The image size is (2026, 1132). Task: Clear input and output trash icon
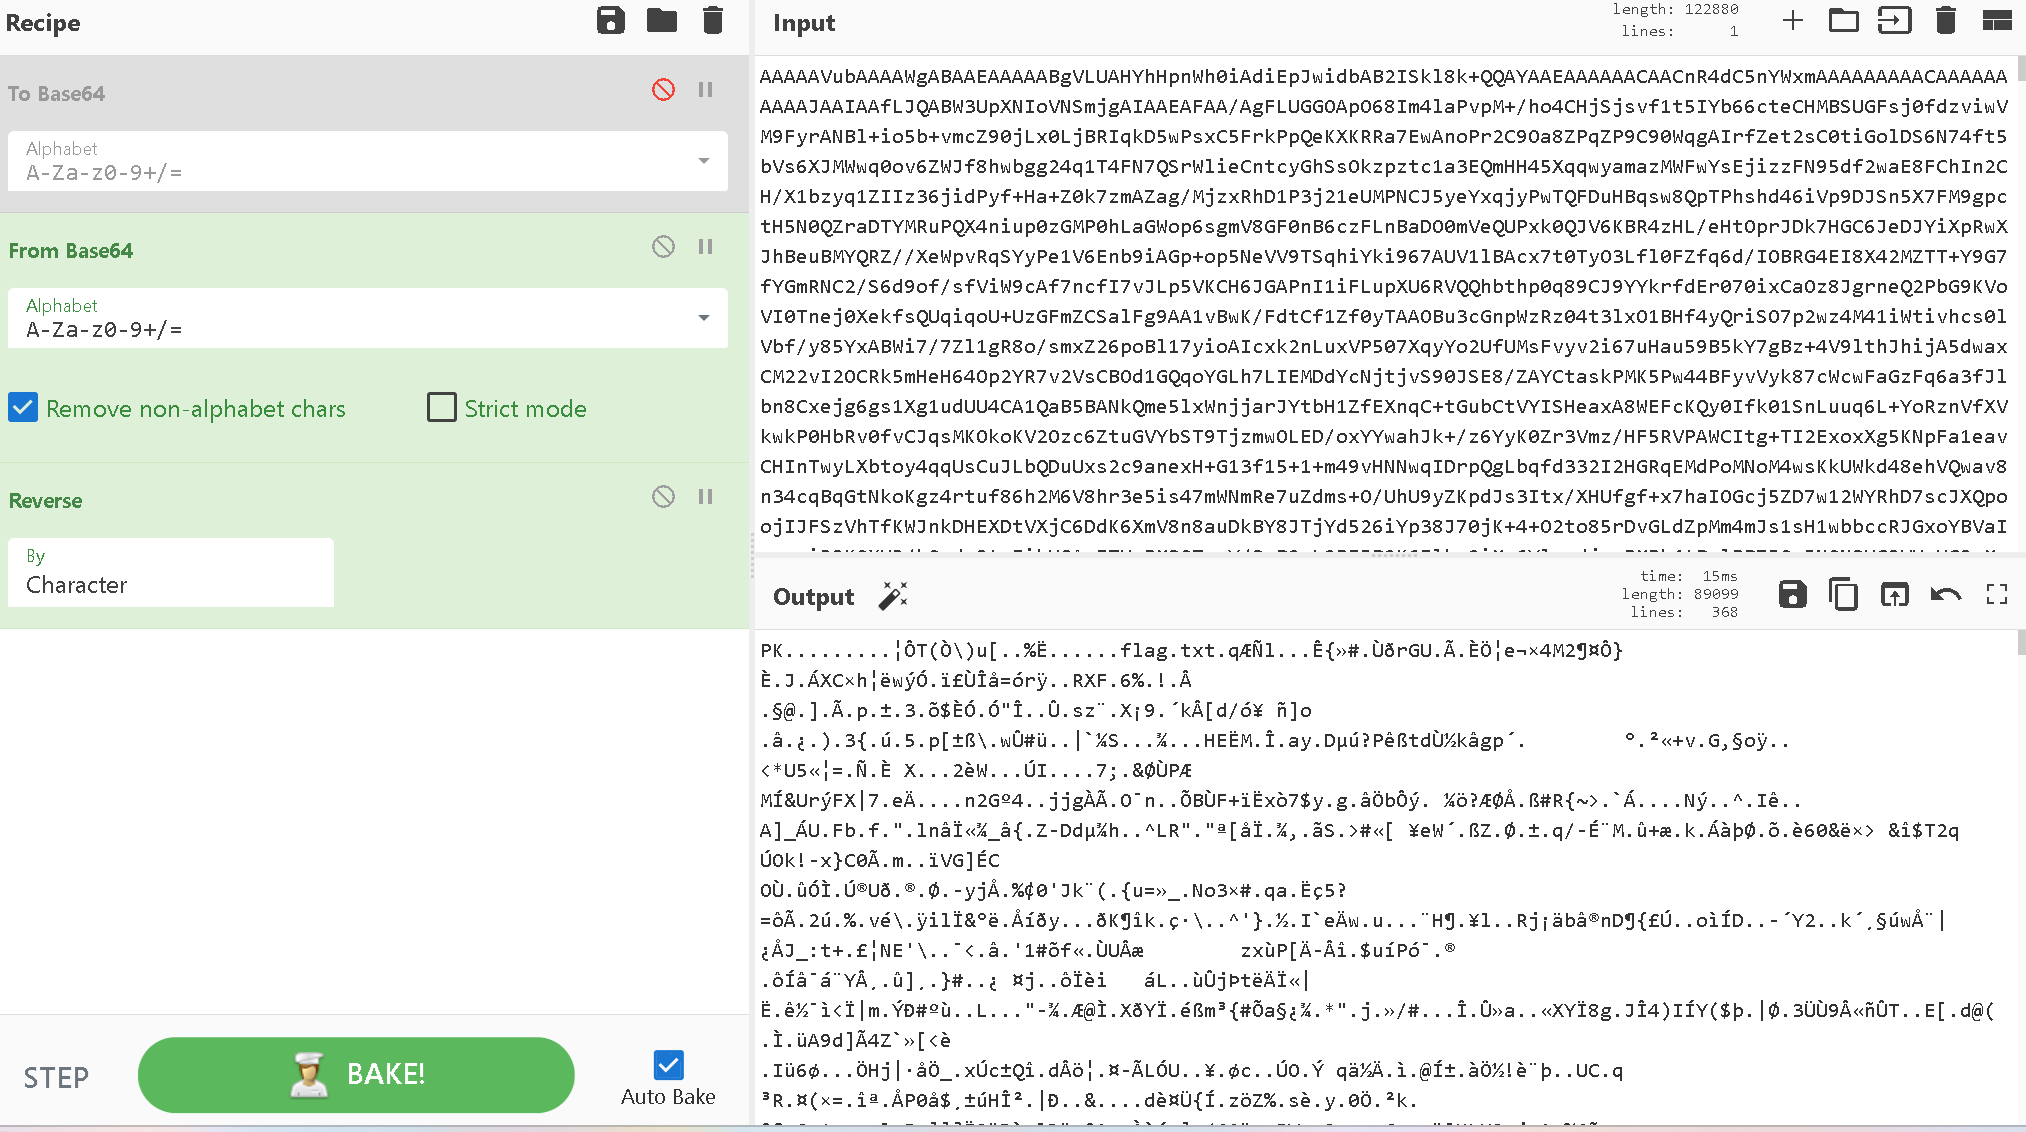pyautogui.click(x=1945, y=21)
